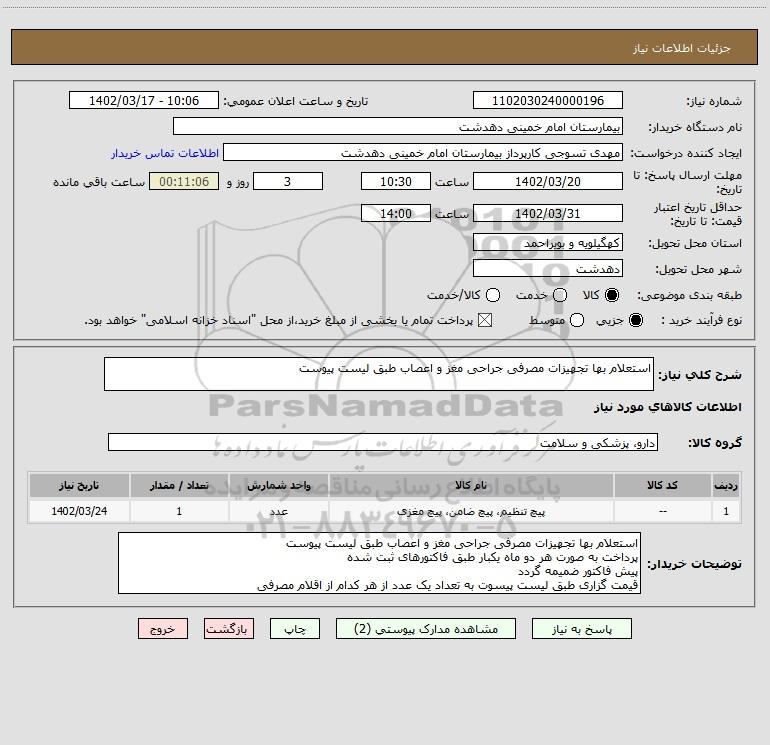Click the price validity date 1402/03/31

548,213
